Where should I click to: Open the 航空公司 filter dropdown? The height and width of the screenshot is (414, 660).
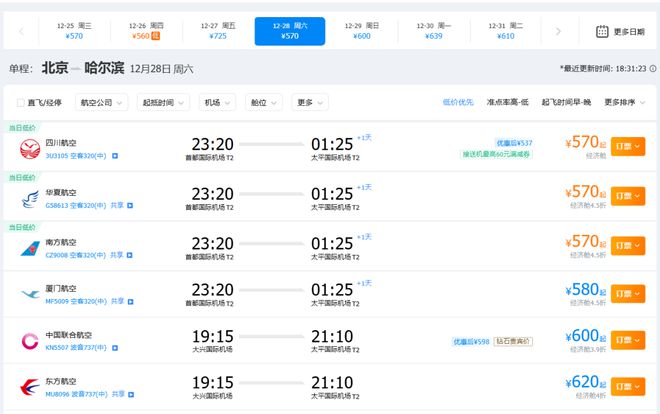click(101, 102)
